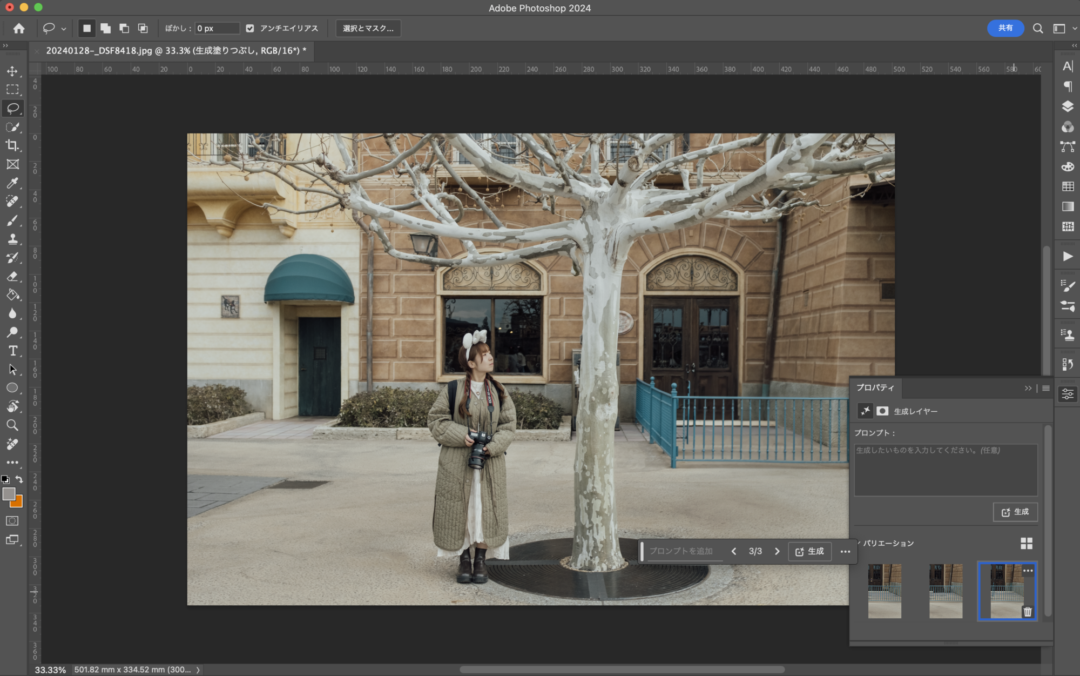
Task: Toggle the Quick Mask mode icon
Action: tap(13, 521)
